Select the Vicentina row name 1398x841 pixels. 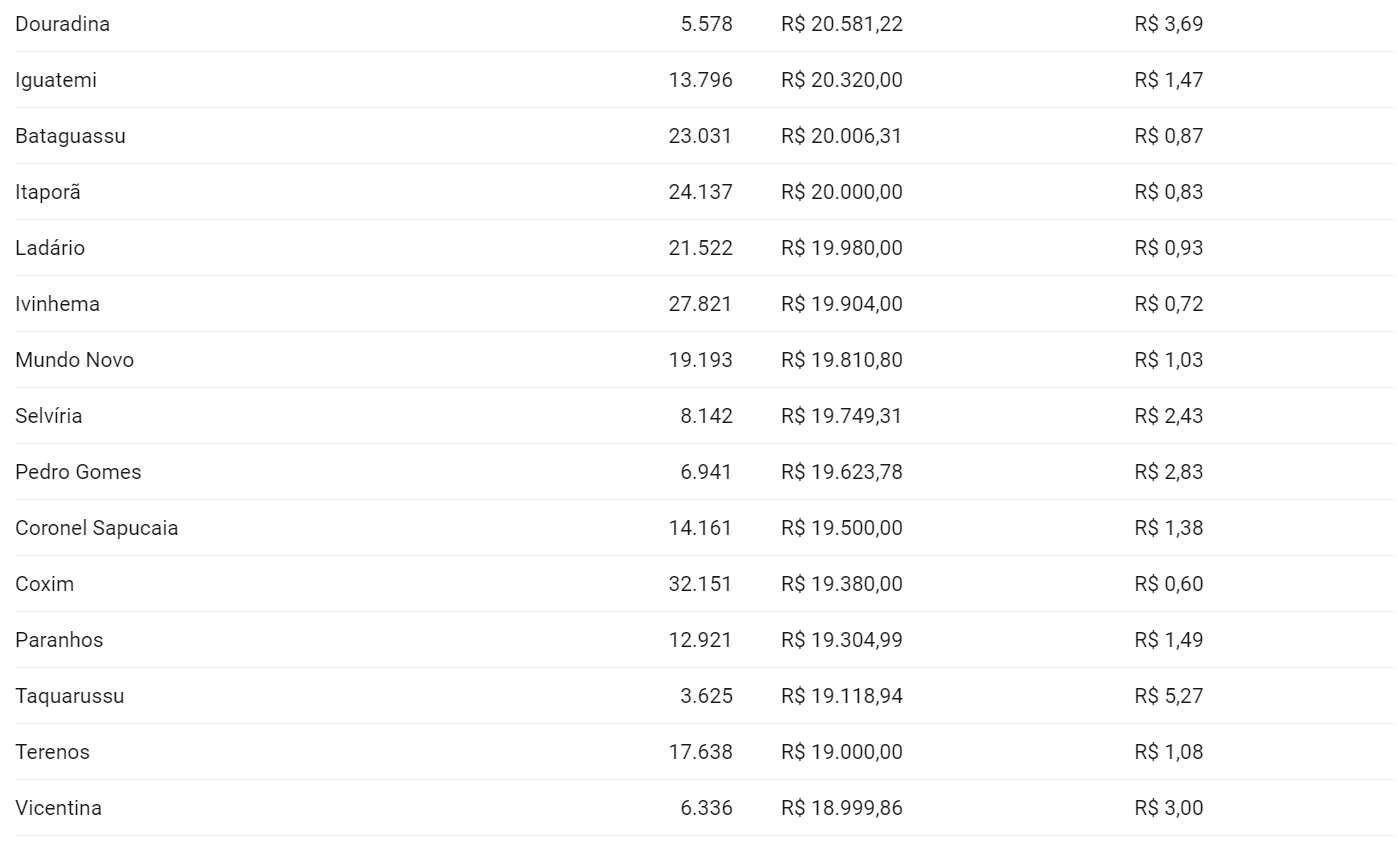point(58,808)
